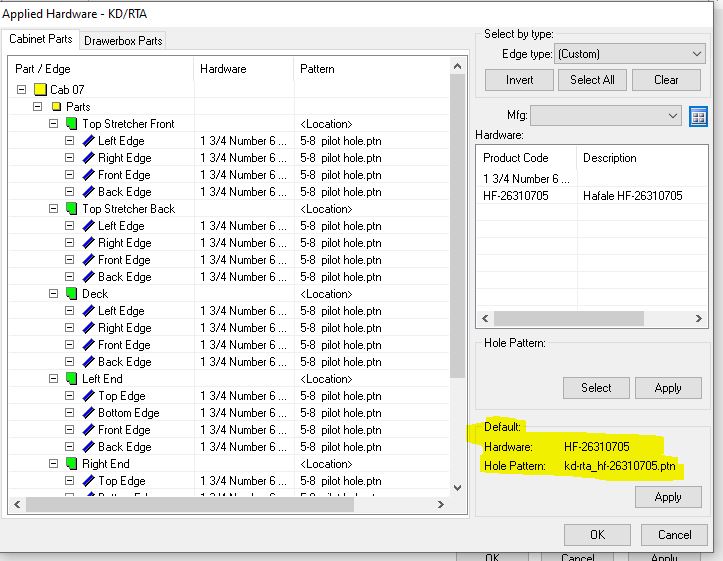Image resolution: width=723 pixels, height=561 pixels.
Task: Click the green Top Stretcher Front part icon
Action: [x=71, y=124]
